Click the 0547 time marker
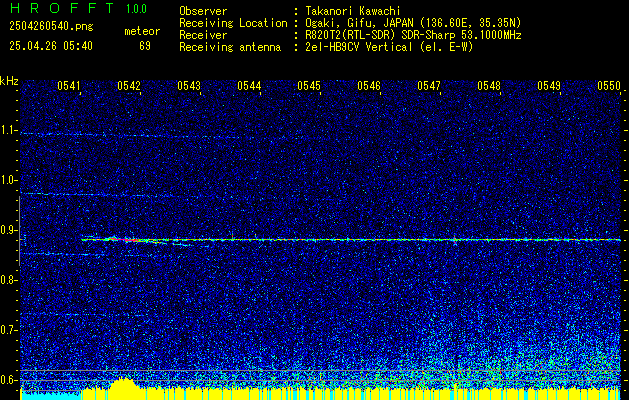The height and width of the screenshot is (400, 629). (429, 85)
